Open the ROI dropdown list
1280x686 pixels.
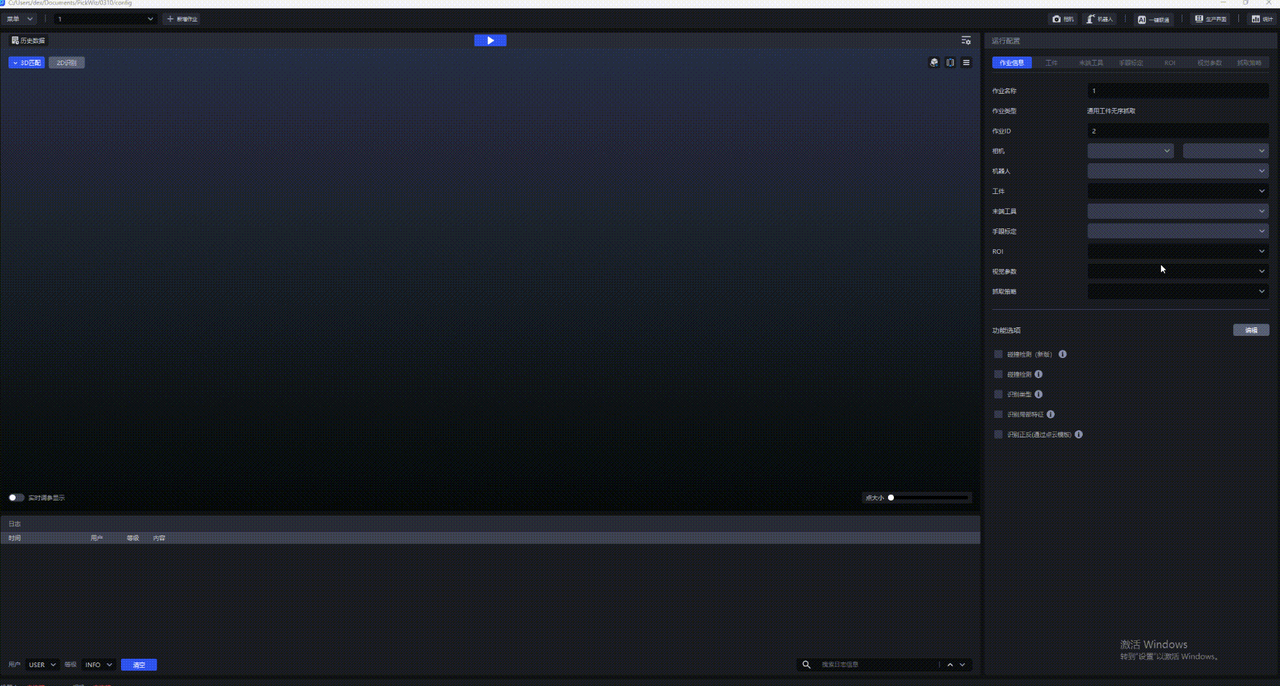pyautogui.click(x=1177, y=251)
